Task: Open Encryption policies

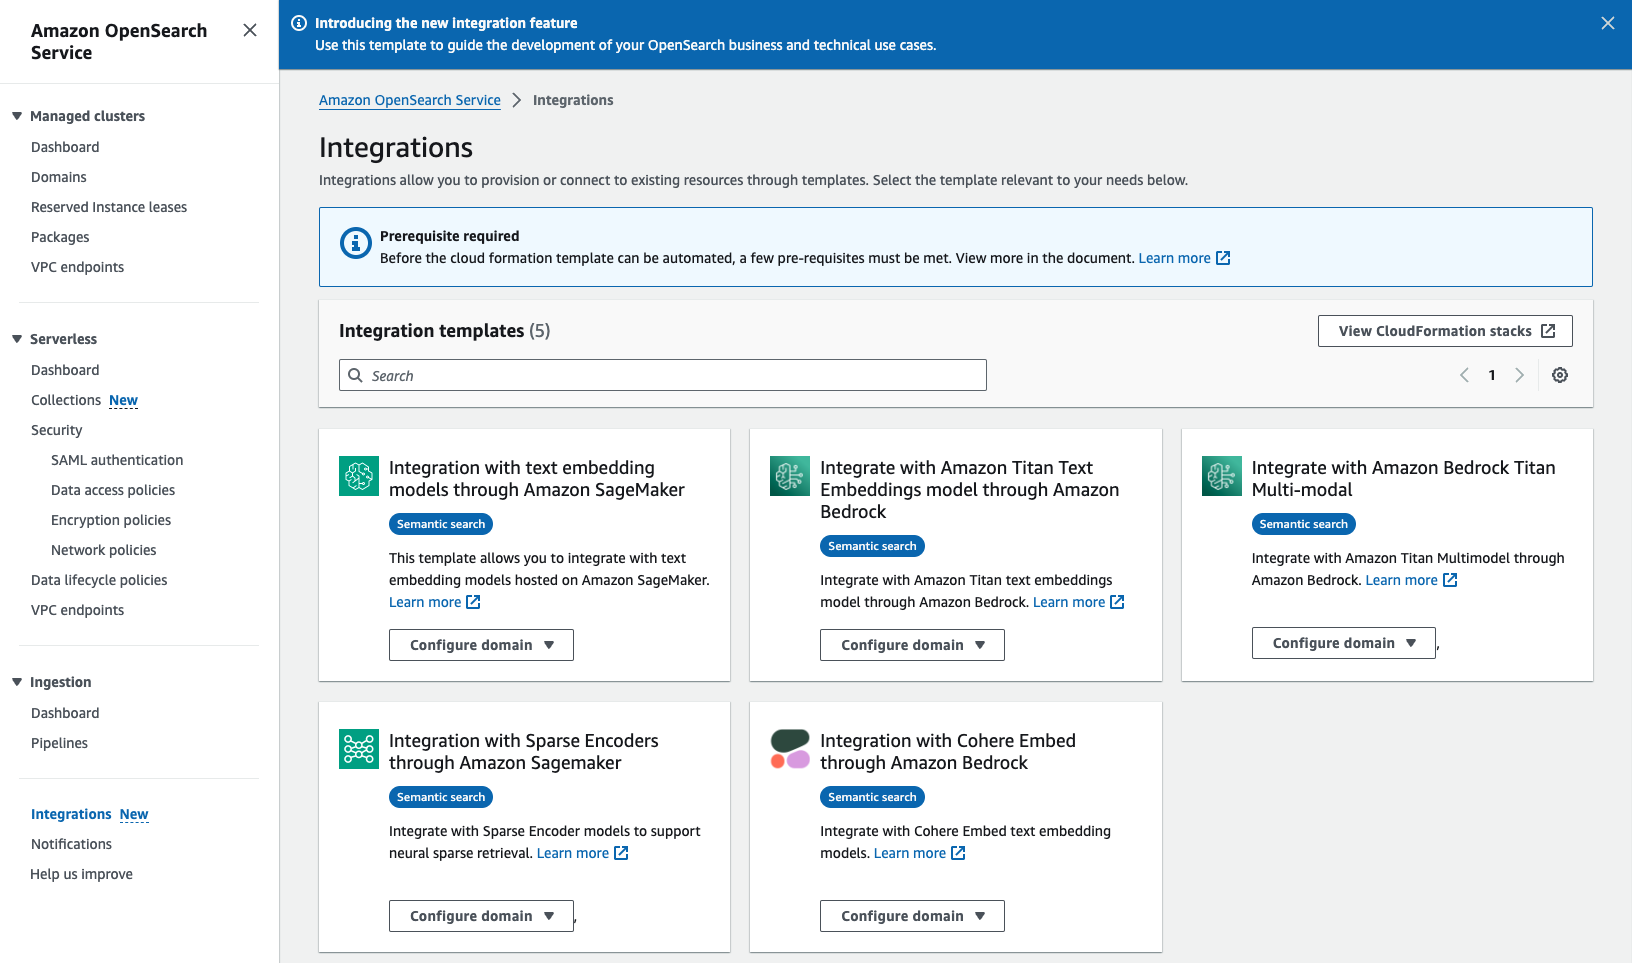Action: (x=111, y=520)
